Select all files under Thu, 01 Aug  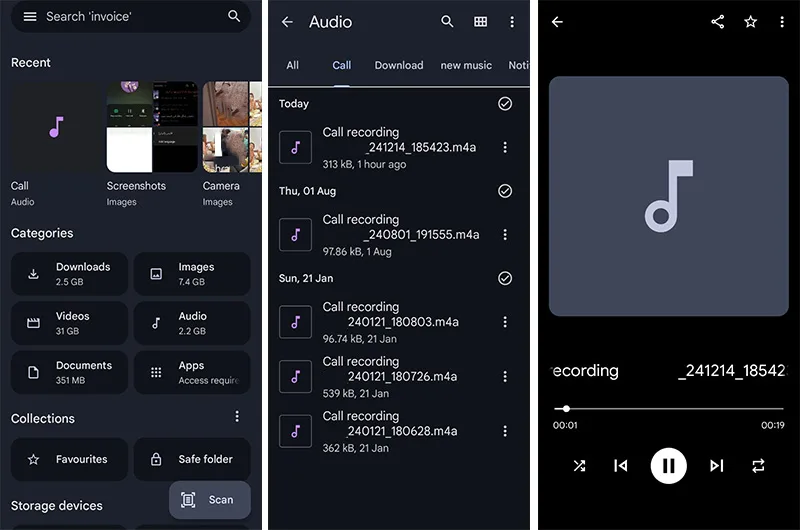[x=505, y=191]
